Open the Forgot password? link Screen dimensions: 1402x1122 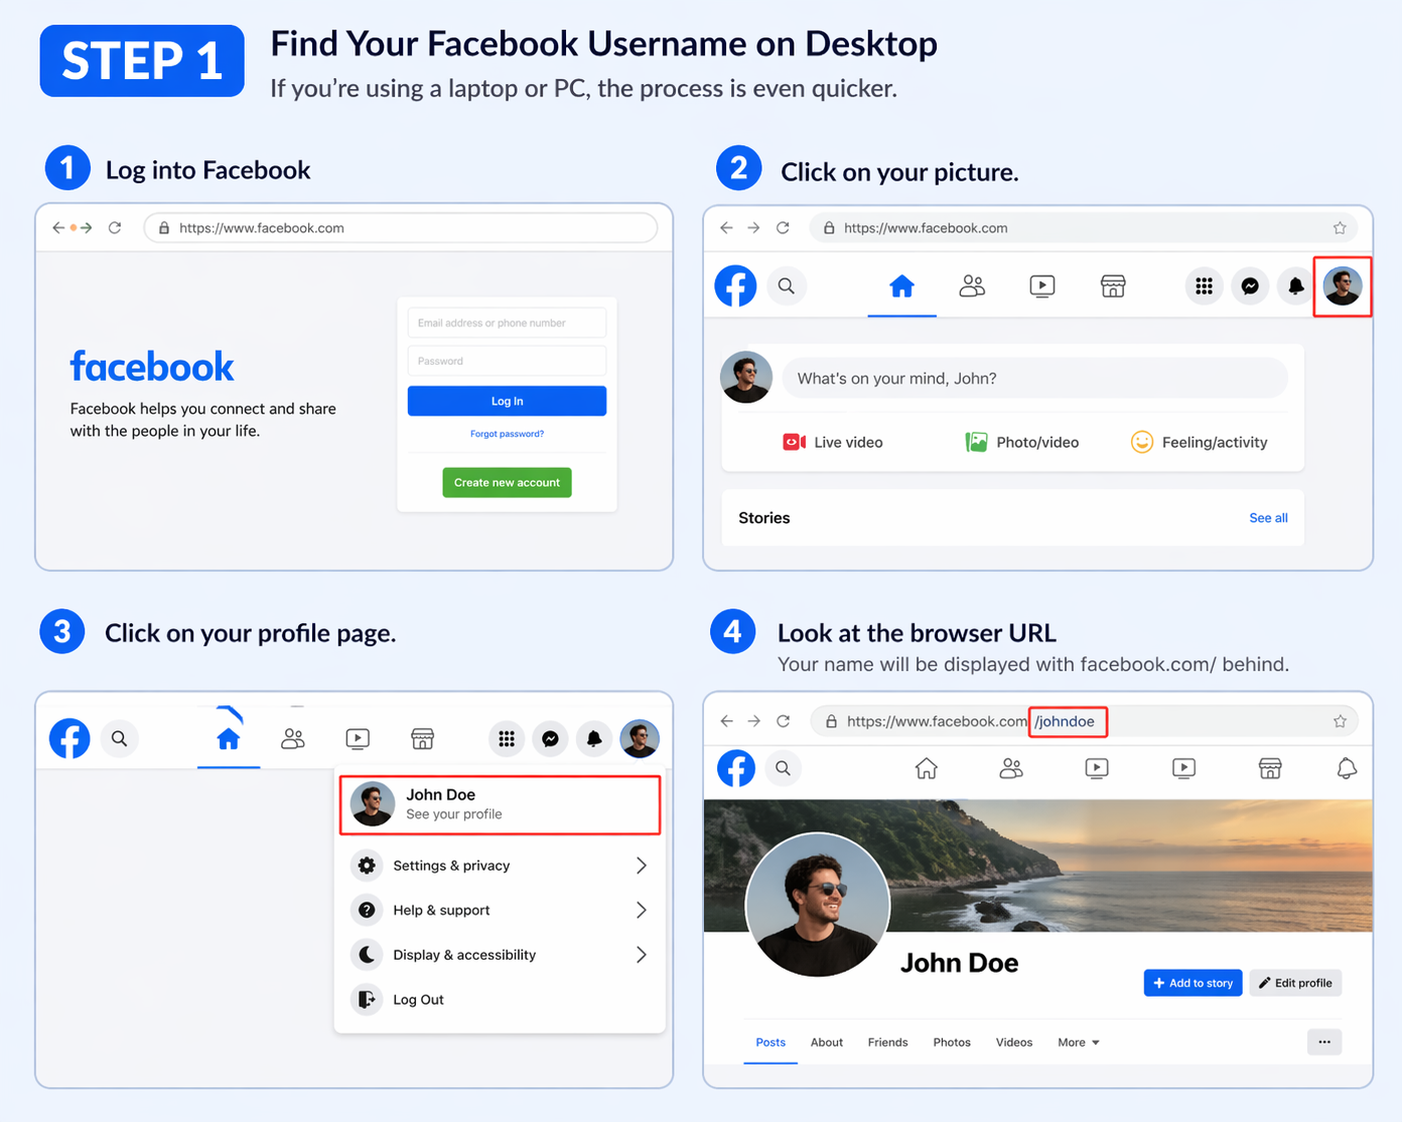(x=507, y=434)
